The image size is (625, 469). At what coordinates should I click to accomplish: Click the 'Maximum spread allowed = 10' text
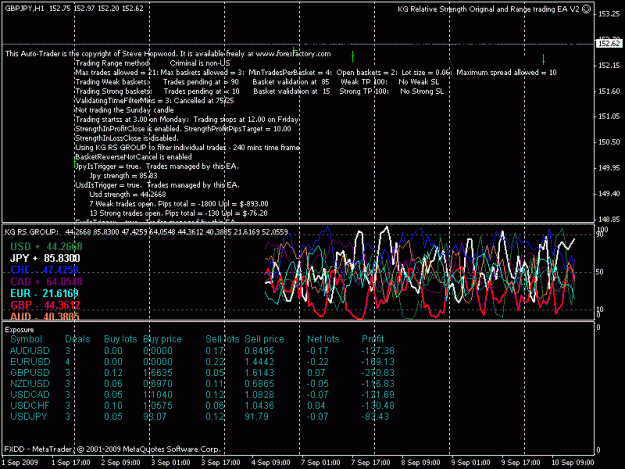(x=506, y=73)
